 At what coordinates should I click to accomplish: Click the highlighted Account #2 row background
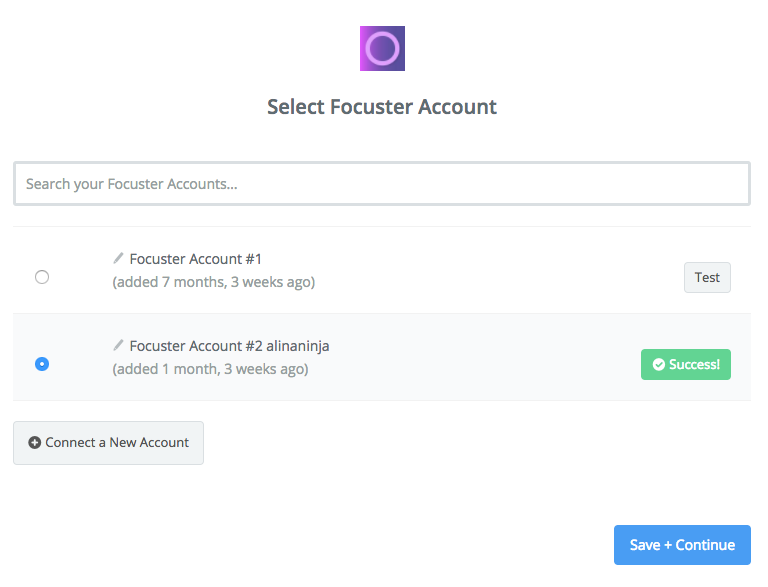pos(382,357)
